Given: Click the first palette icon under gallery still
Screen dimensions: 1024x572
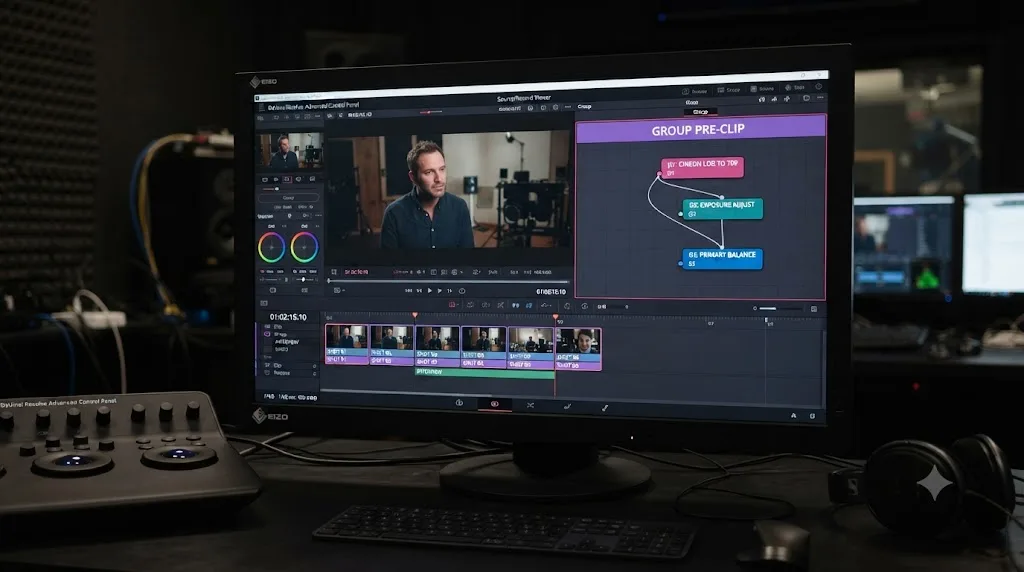Looking at the screenshot, I should tap(264, 179).
